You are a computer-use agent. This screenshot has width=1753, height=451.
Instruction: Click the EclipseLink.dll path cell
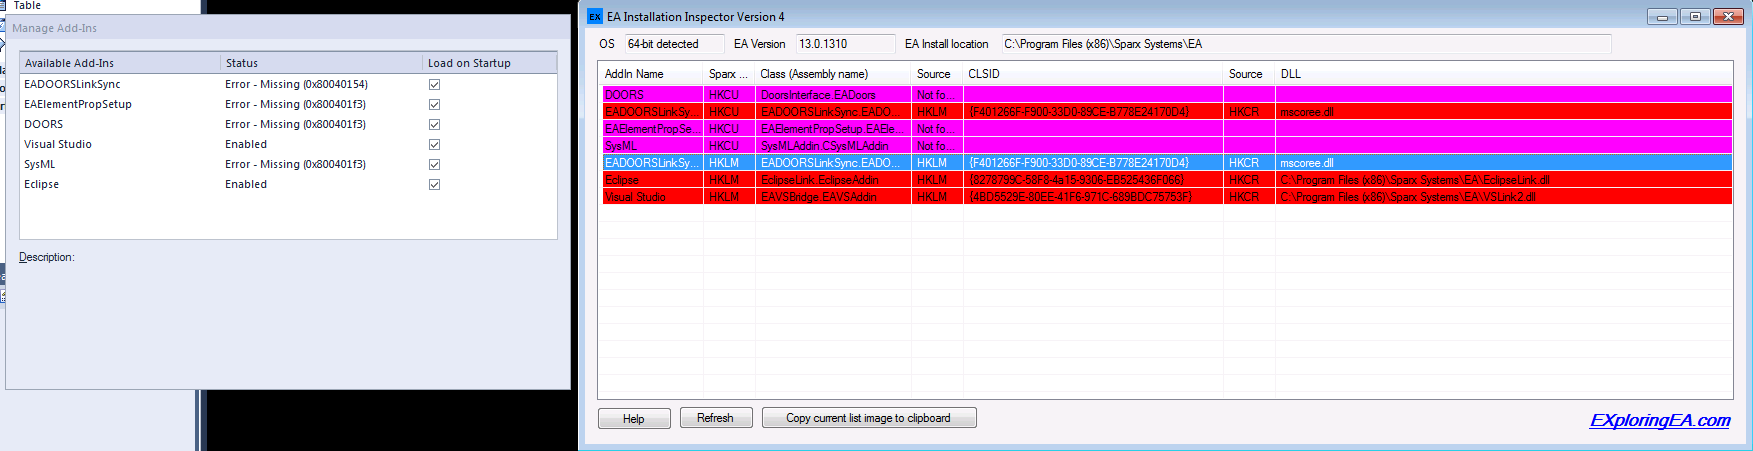pos(1415,180)
